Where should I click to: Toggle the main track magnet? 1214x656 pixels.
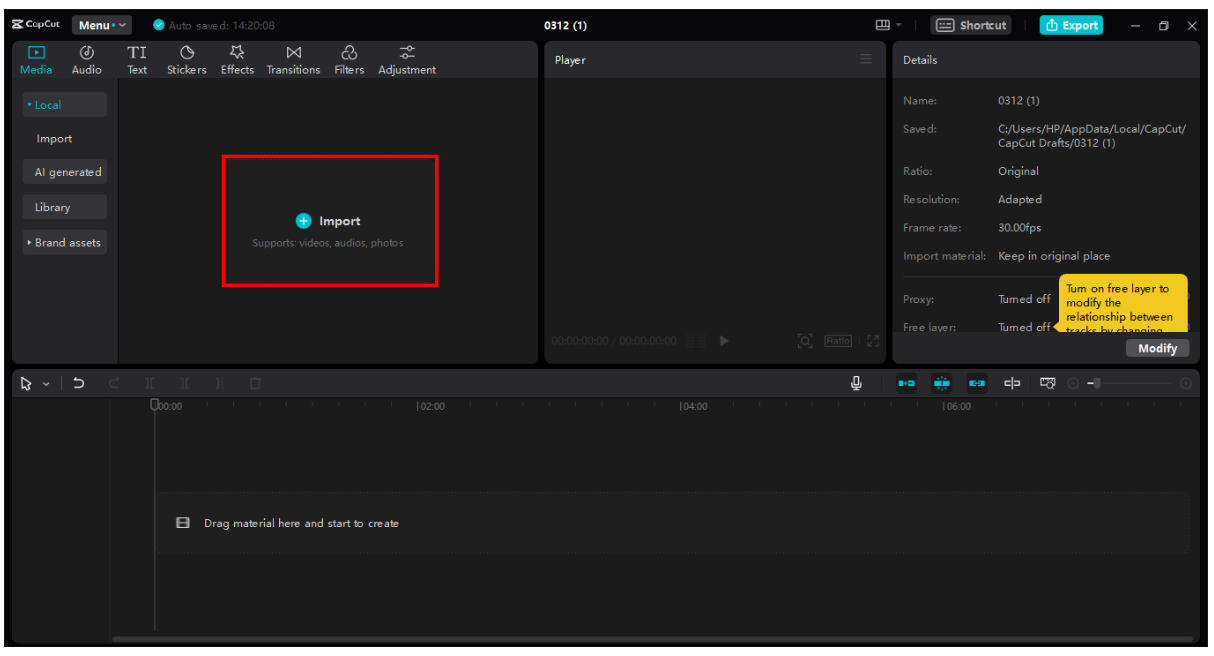point(906,383)
